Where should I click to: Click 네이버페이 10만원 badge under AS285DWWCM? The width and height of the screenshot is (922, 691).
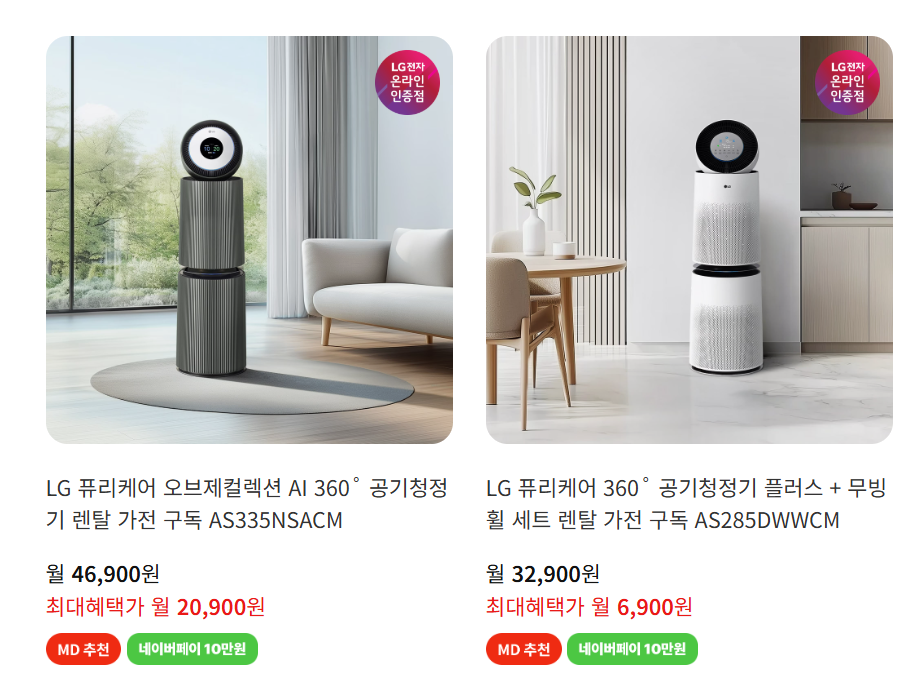pos(632,649)
